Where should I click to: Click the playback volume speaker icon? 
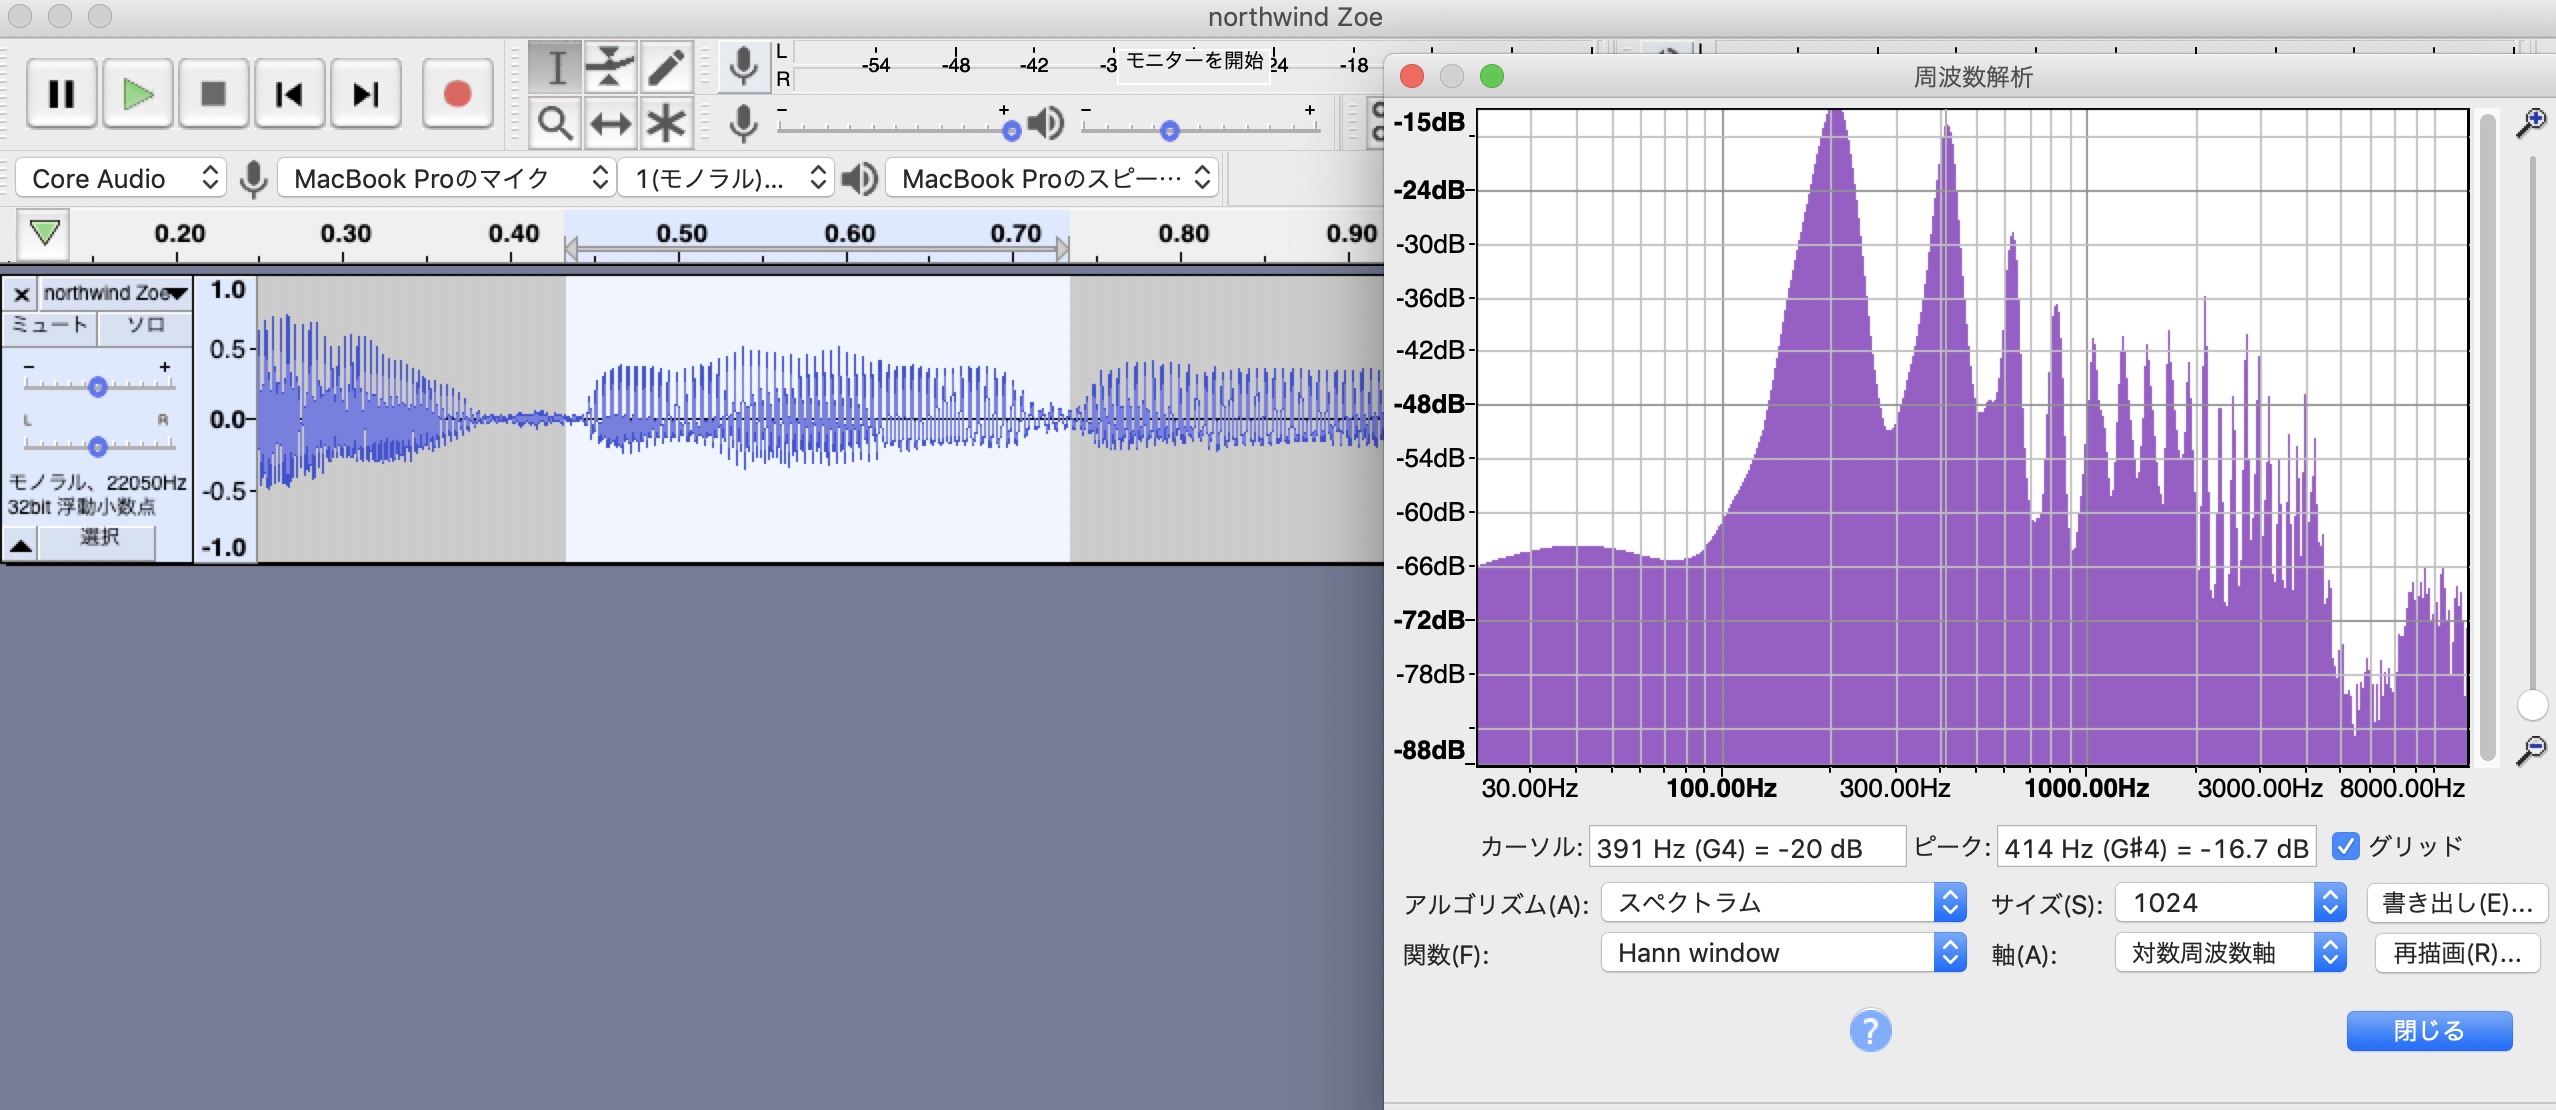click(1046, 124)
